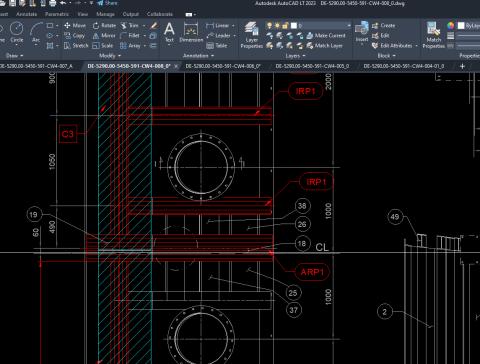Image resolution: width=480 pixels, height=364 pixels.
Task: Select the Circle drawing tool
Action: pos(16,32)
